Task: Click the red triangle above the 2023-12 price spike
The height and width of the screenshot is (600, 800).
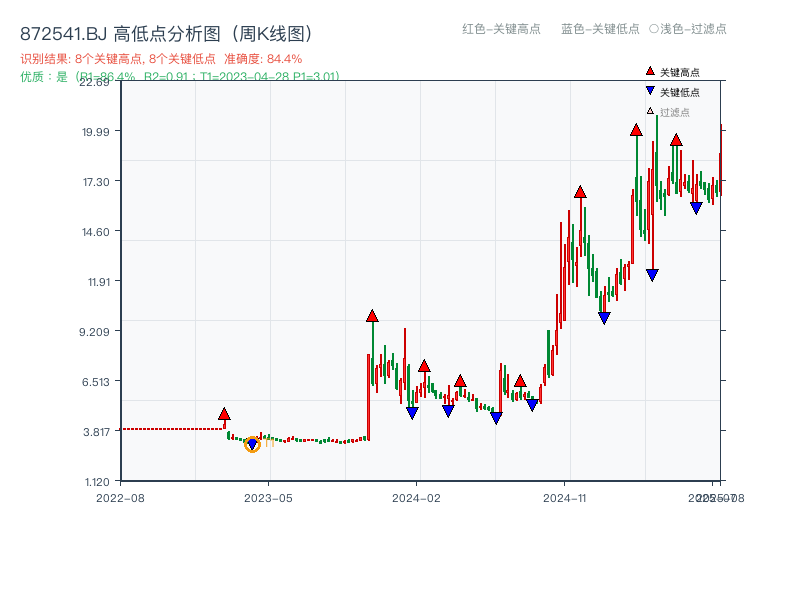Action: tap(371, 315)
